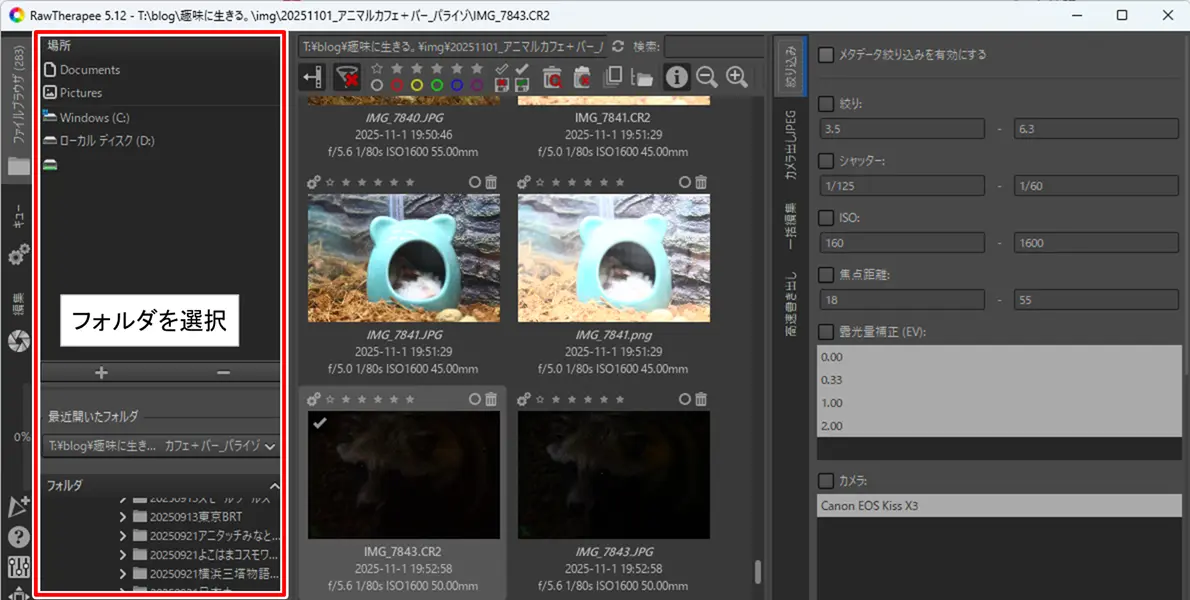Click the plus button to add a folder

coord(101,372)
